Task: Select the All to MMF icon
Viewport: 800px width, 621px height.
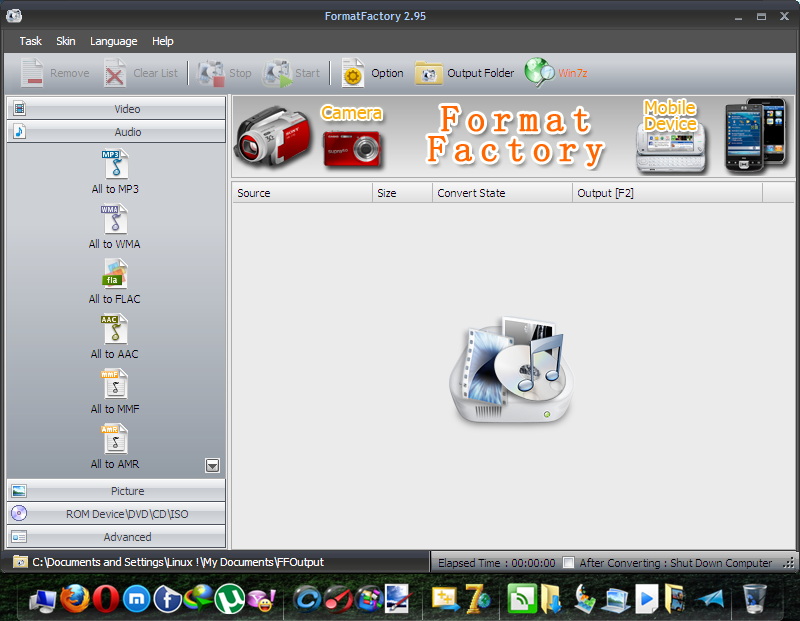Action: tap(115, 384)
